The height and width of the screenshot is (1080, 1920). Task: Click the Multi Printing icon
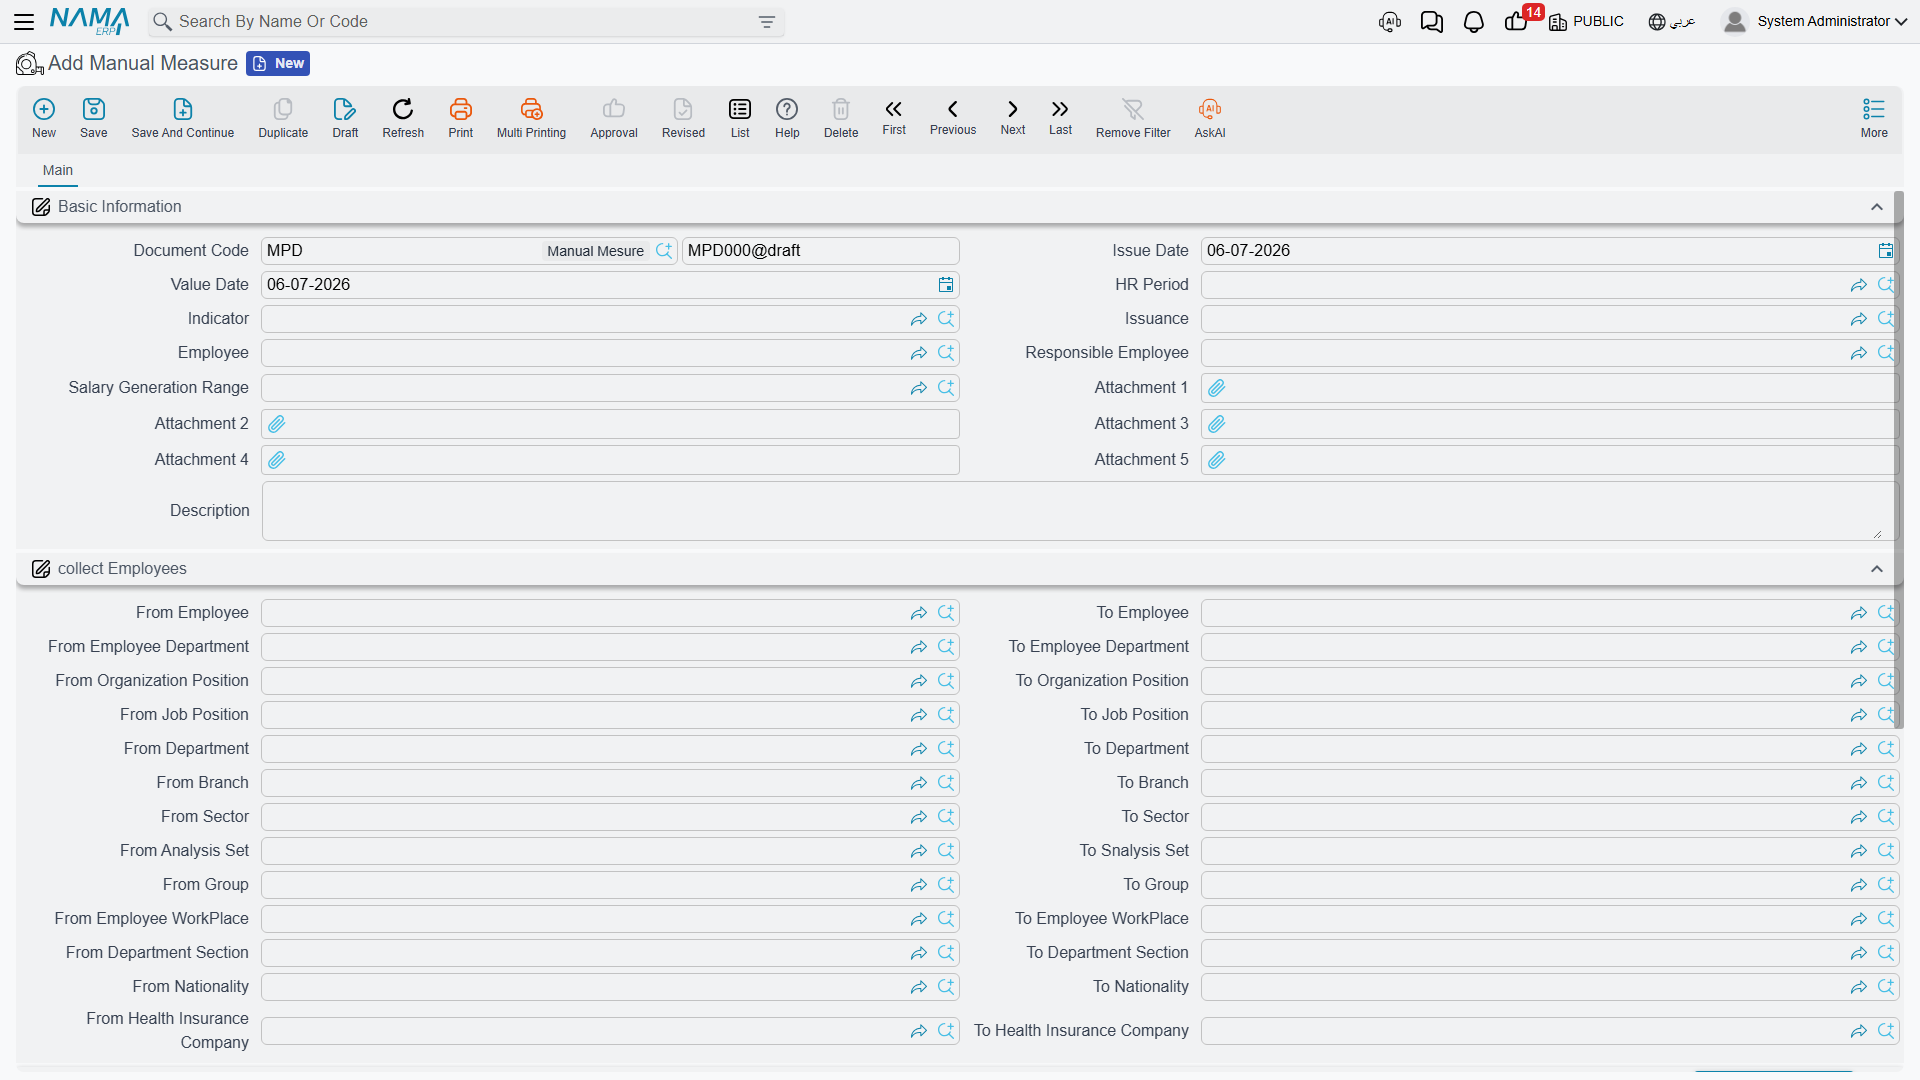[531, 109]
